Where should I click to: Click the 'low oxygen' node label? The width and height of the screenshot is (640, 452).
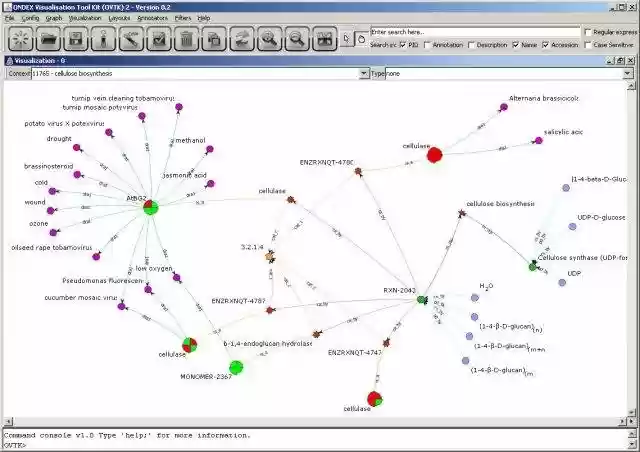point(154,268)
